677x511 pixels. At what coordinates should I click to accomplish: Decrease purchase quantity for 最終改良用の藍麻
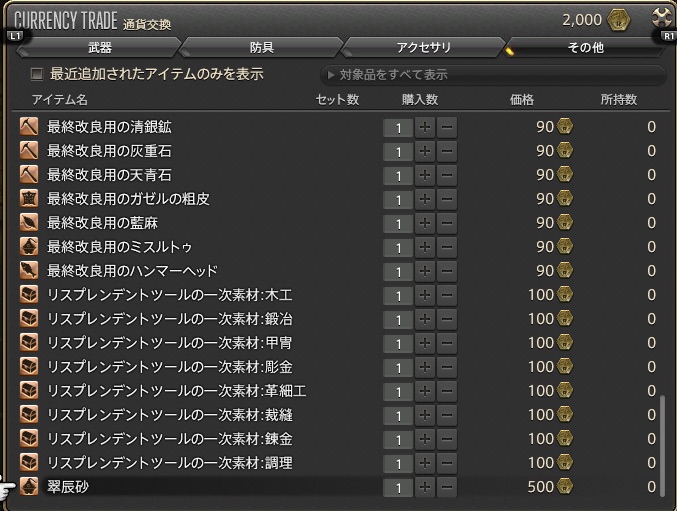click(x=447, y=223)
